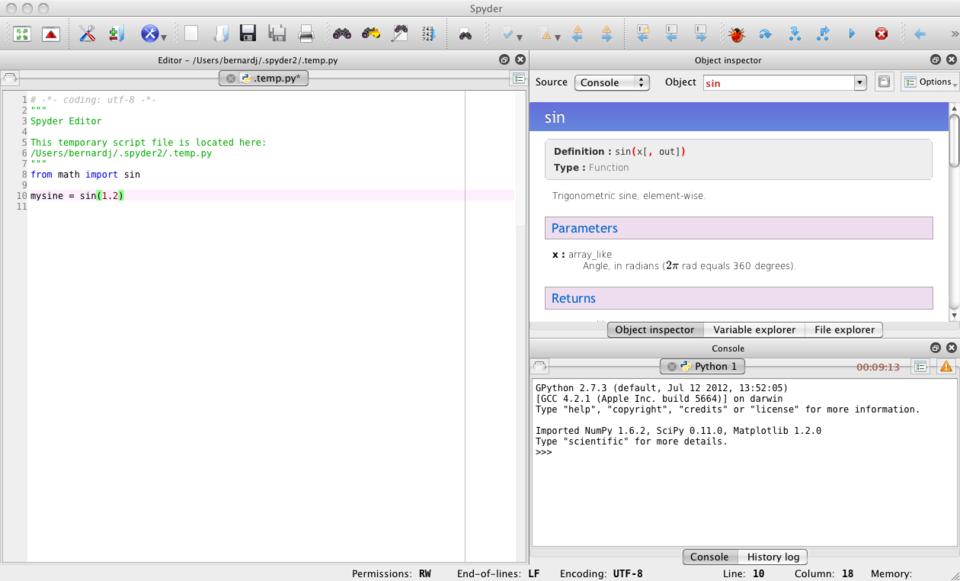960x581 pixels.
Task: Click the binoculars Find text icon
Action: click(x=341, y=34)
